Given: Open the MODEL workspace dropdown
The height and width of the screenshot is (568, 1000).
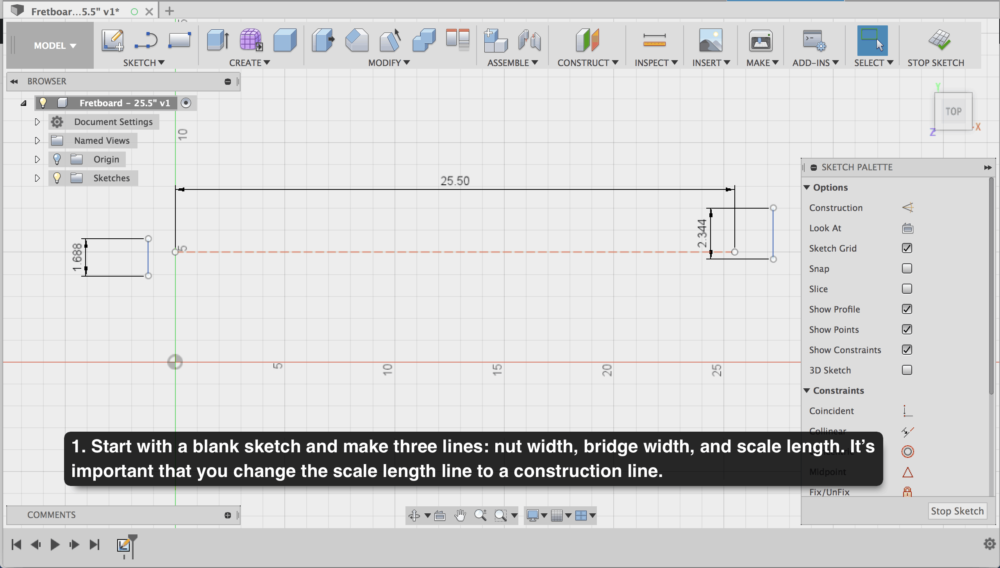Looking at the screenshot, I should click(54, 45).
